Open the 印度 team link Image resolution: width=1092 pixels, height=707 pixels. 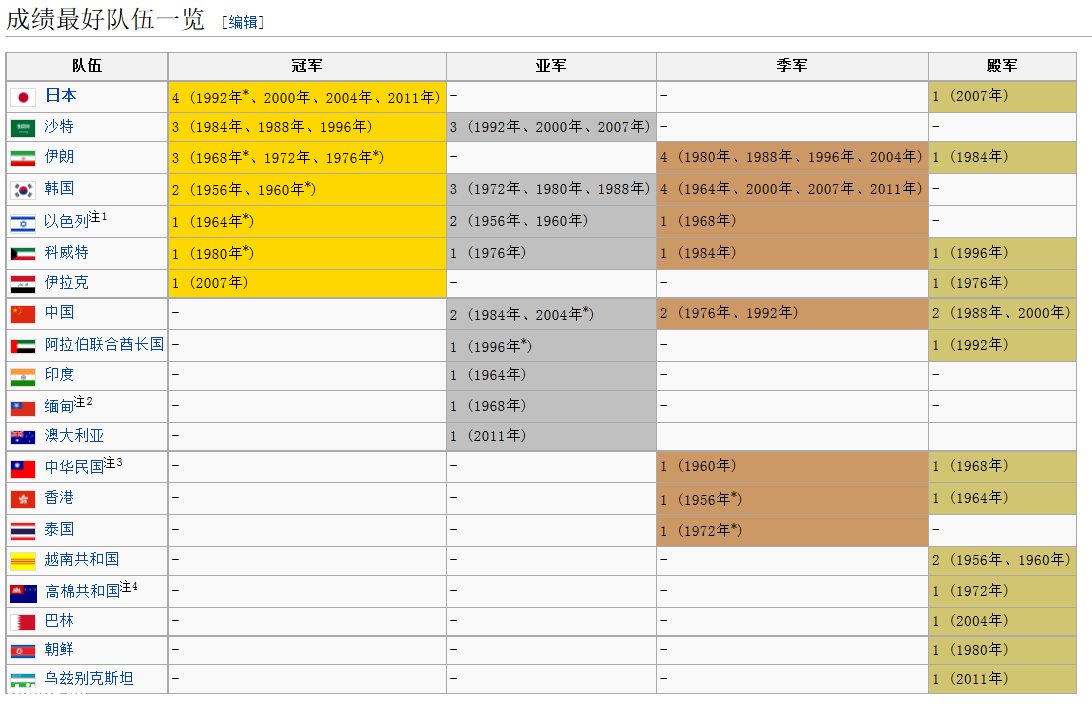point(59,375)
